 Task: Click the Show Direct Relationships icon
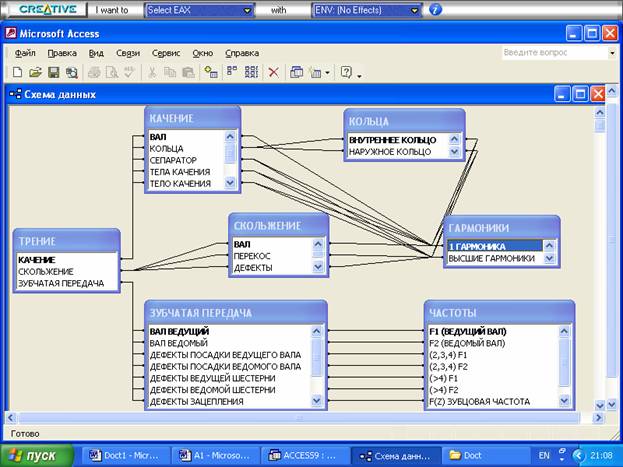pyautogui.click(x=232, y=72)
